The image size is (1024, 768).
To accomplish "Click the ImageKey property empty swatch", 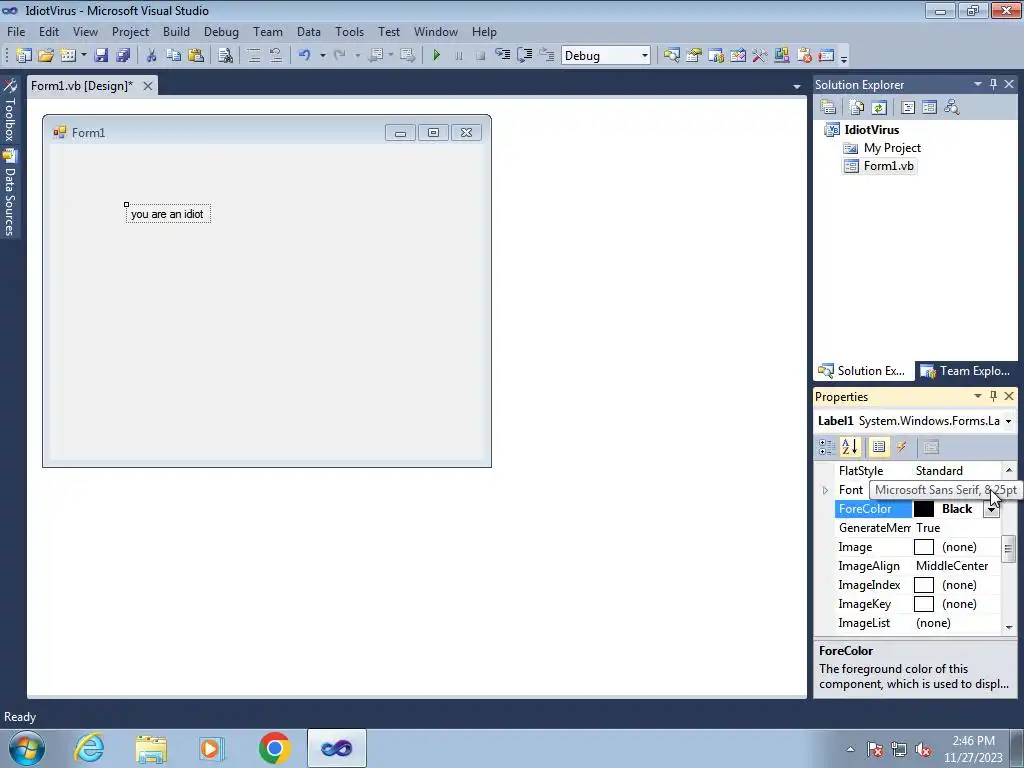I will pyautogui.click(x=924, y=604).
